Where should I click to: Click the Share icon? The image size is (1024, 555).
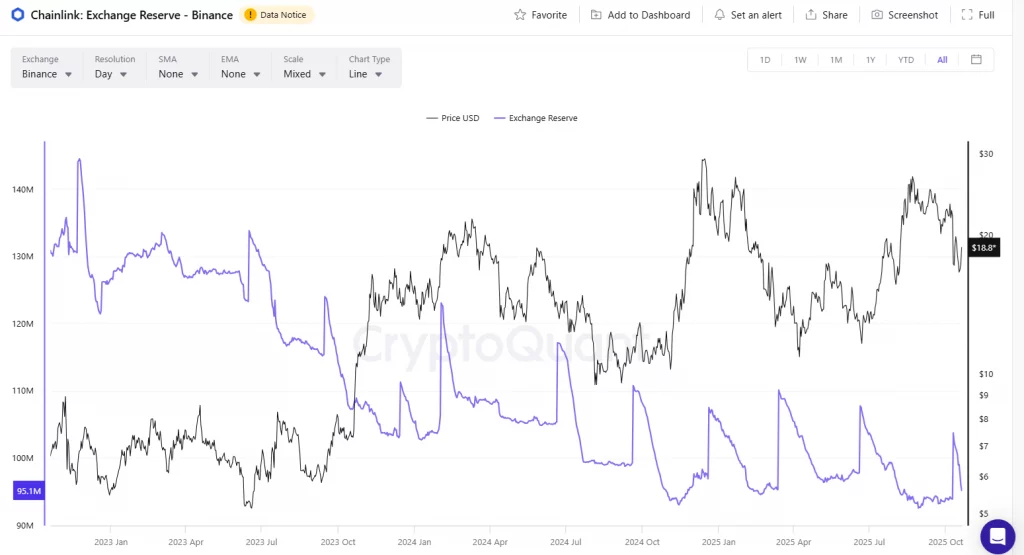810,15
